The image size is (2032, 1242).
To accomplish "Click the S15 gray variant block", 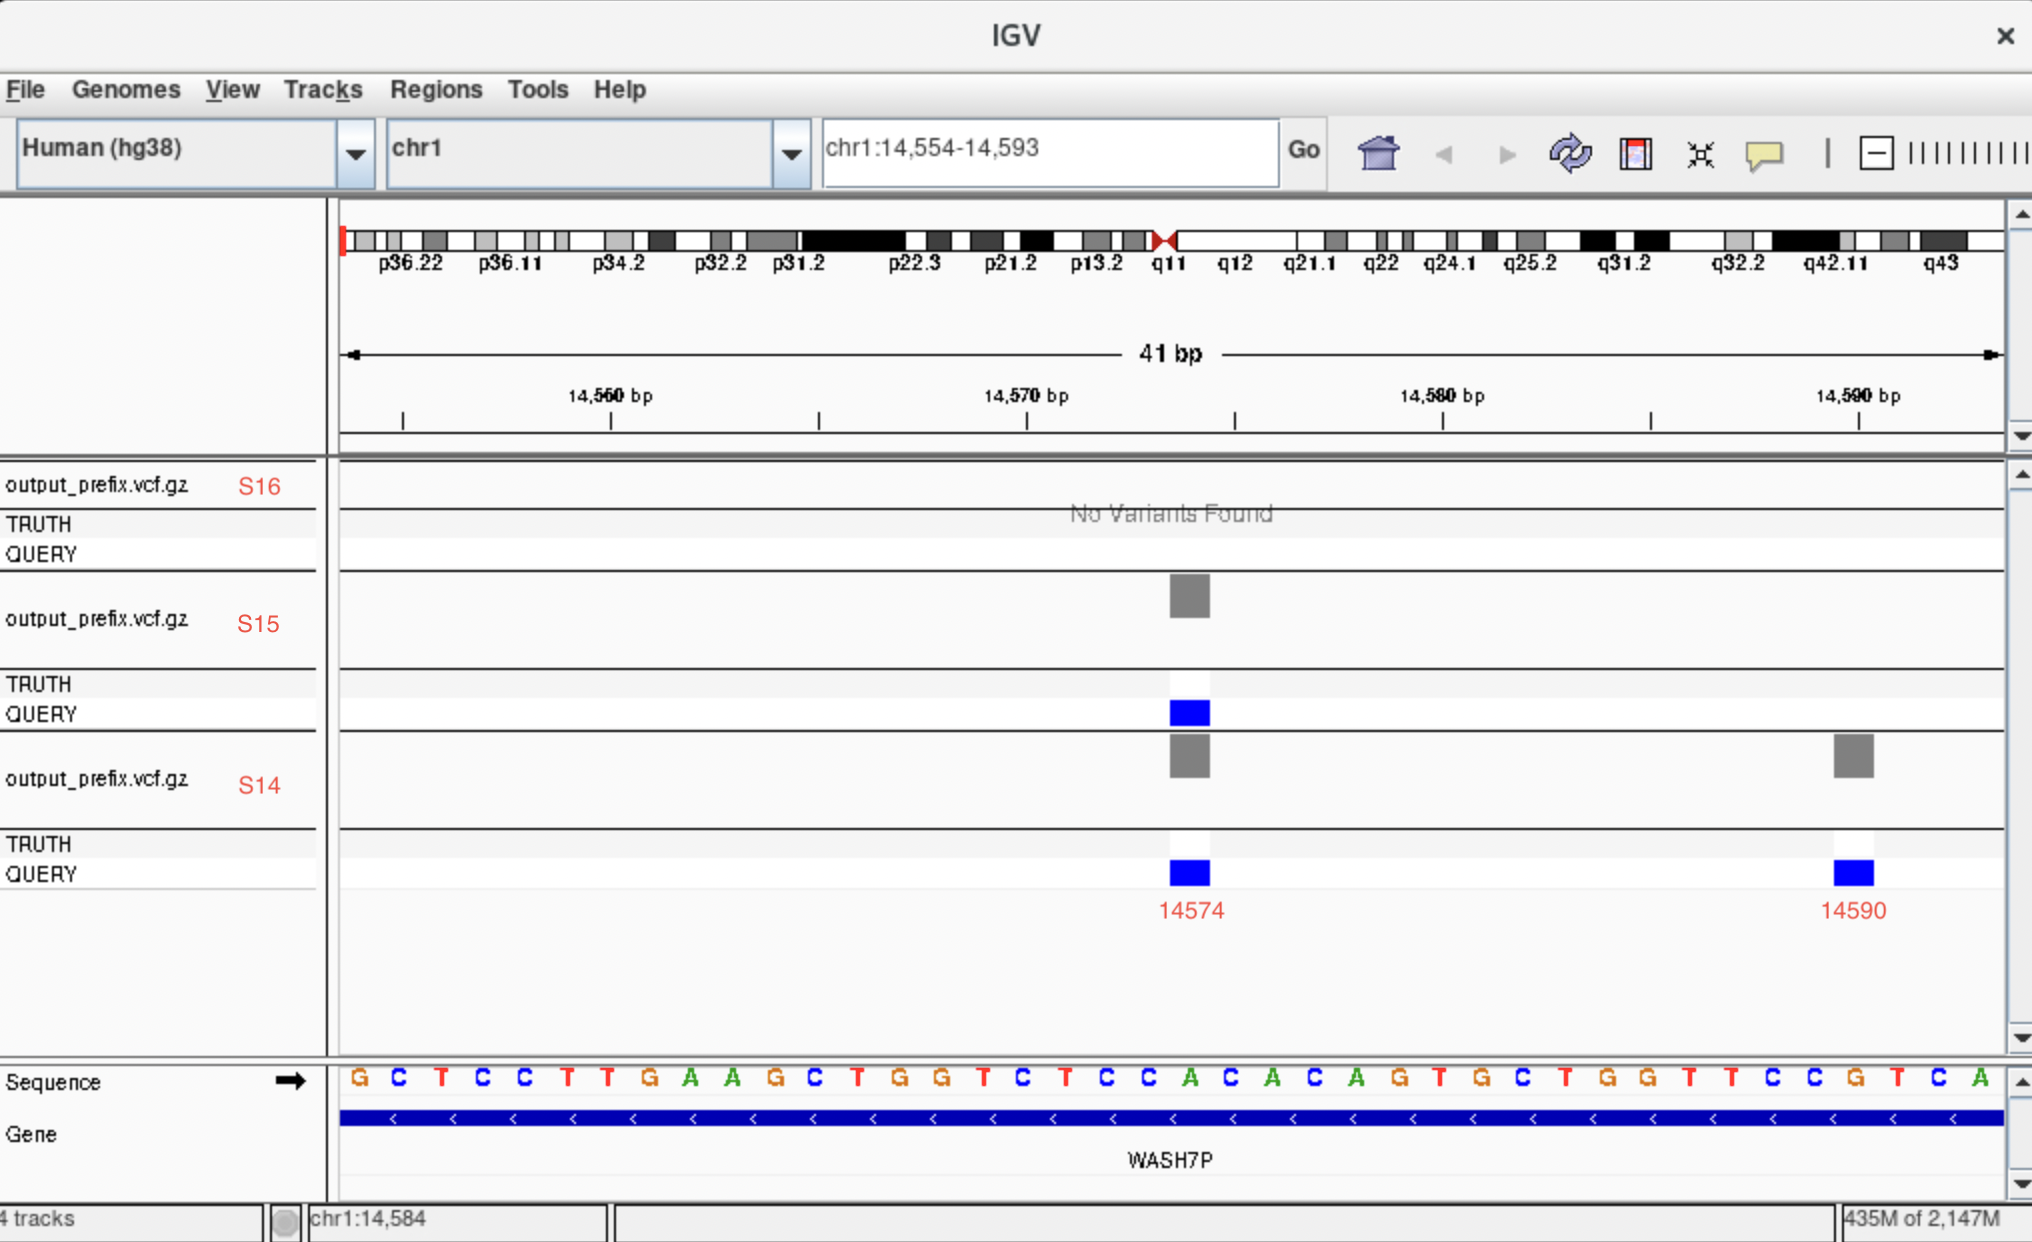I will click(1190, 596).
